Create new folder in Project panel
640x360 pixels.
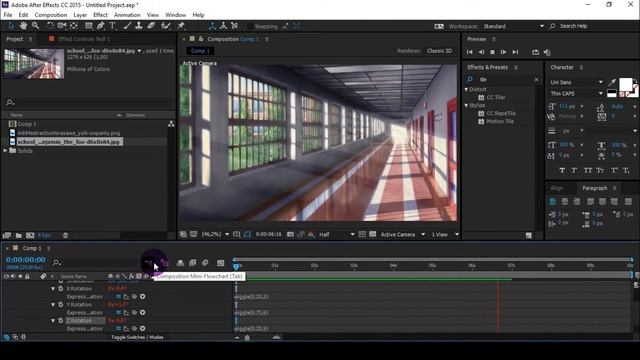tap(19, 236)
